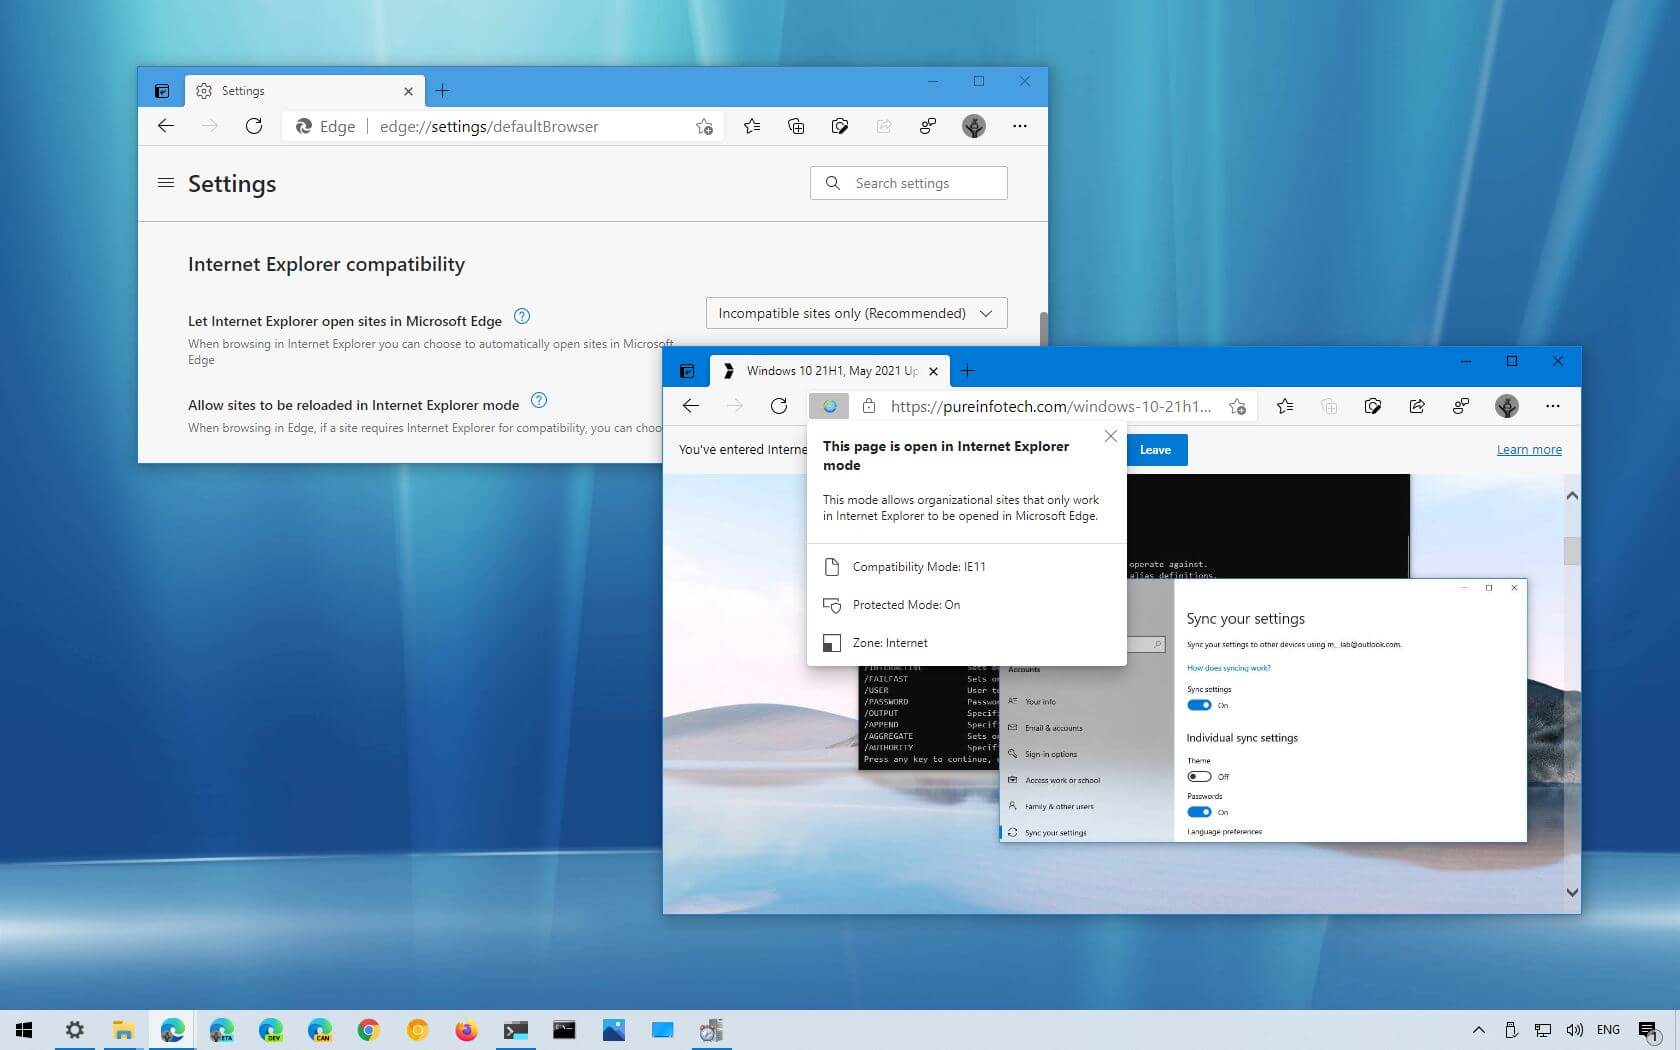This screenshot has width=1680, height=1050.
Task: Reload the pureinfotech page
Action: click(779, 406)
